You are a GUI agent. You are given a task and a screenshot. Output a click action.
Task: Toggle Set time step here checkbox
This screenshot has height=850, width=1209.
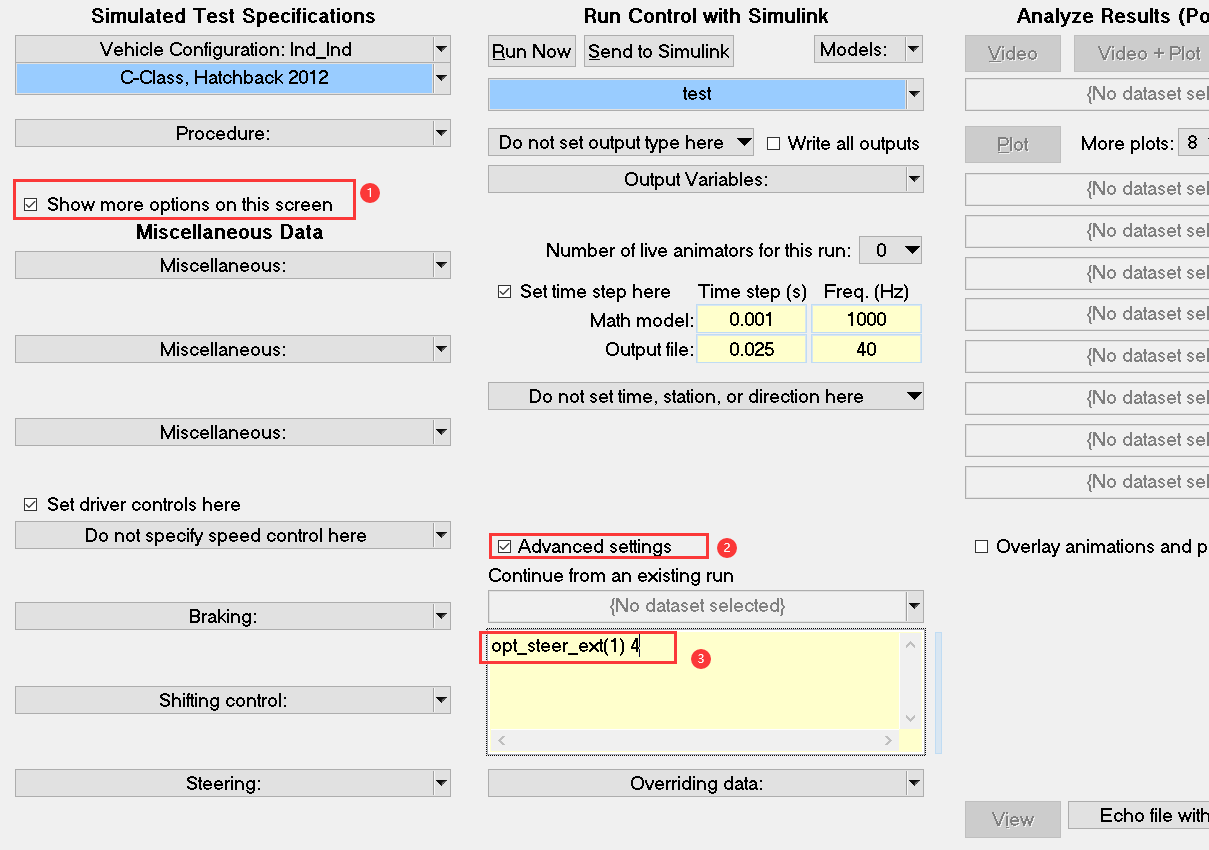tap(505, 292)
